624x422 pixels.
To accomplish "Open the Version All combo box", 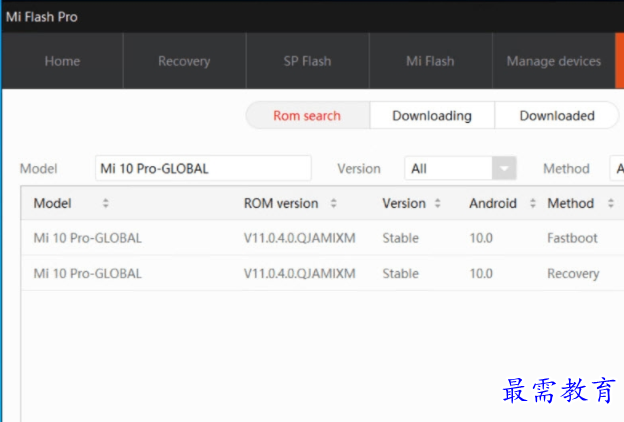I will point(460,168).
